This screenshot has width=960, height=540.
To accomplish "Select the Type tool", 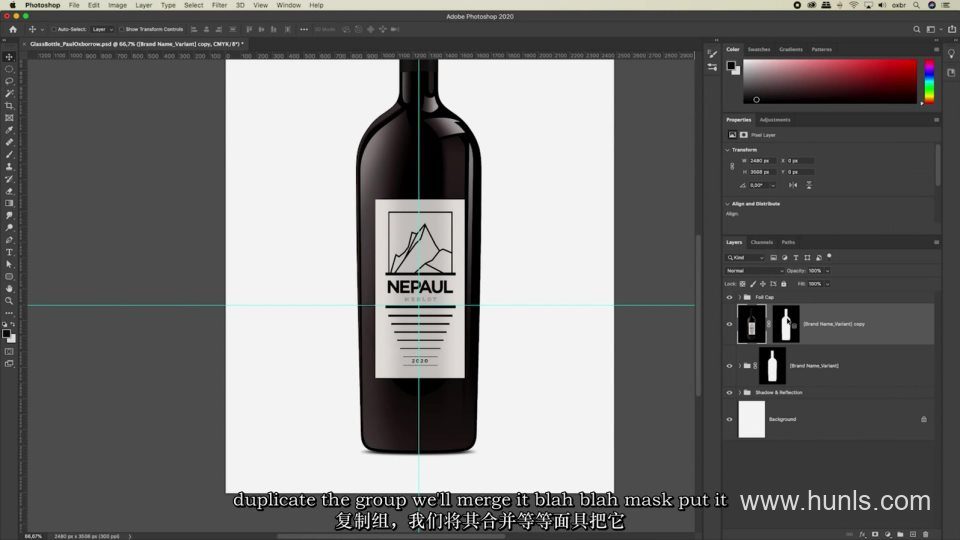I will (x=9, y=252).
